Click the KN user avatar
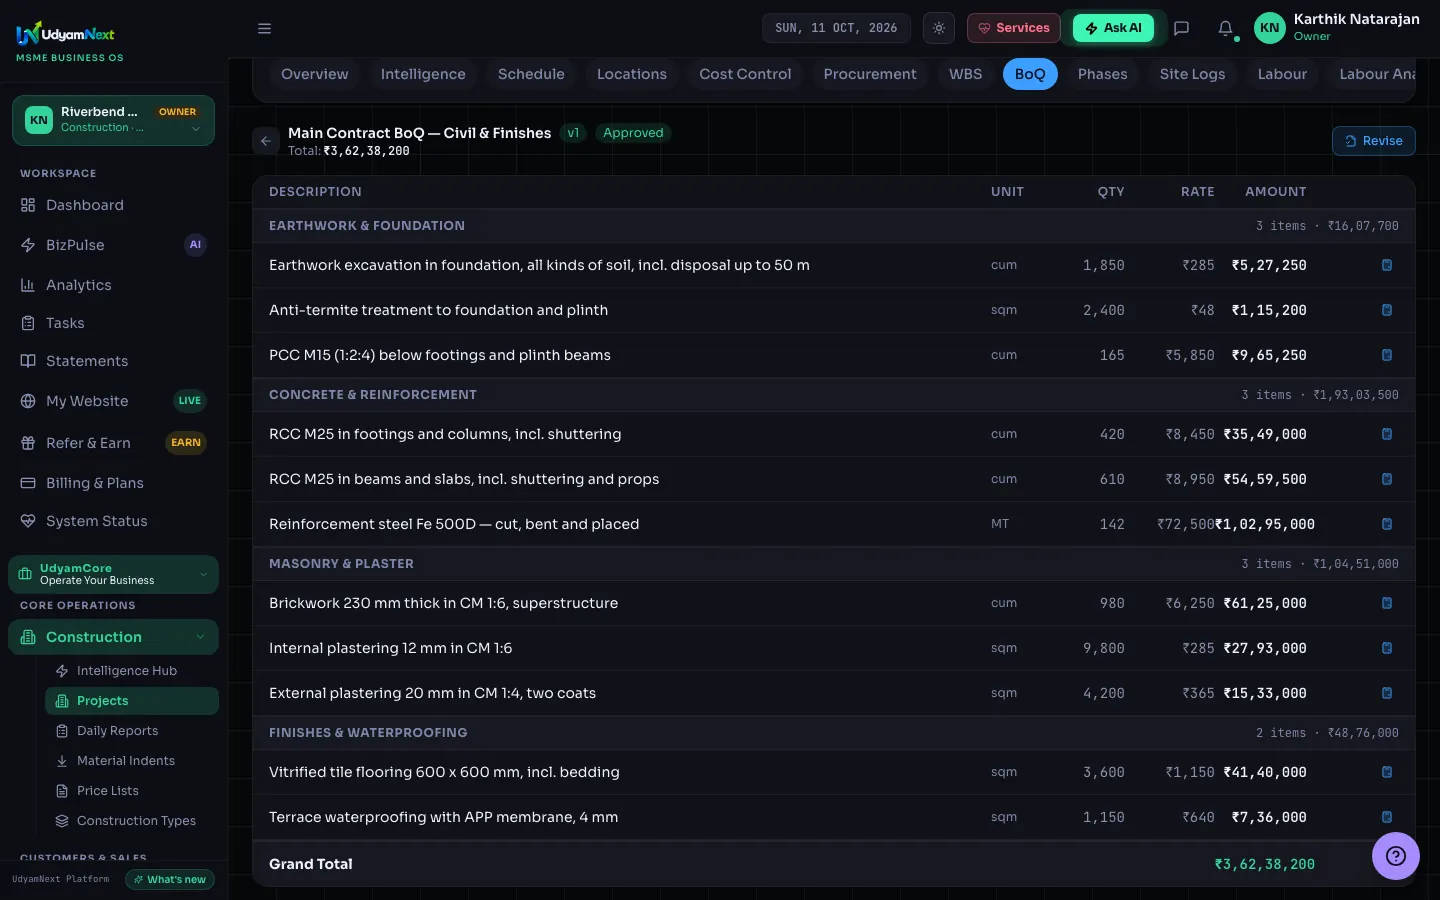 (x=1269, y=28)
